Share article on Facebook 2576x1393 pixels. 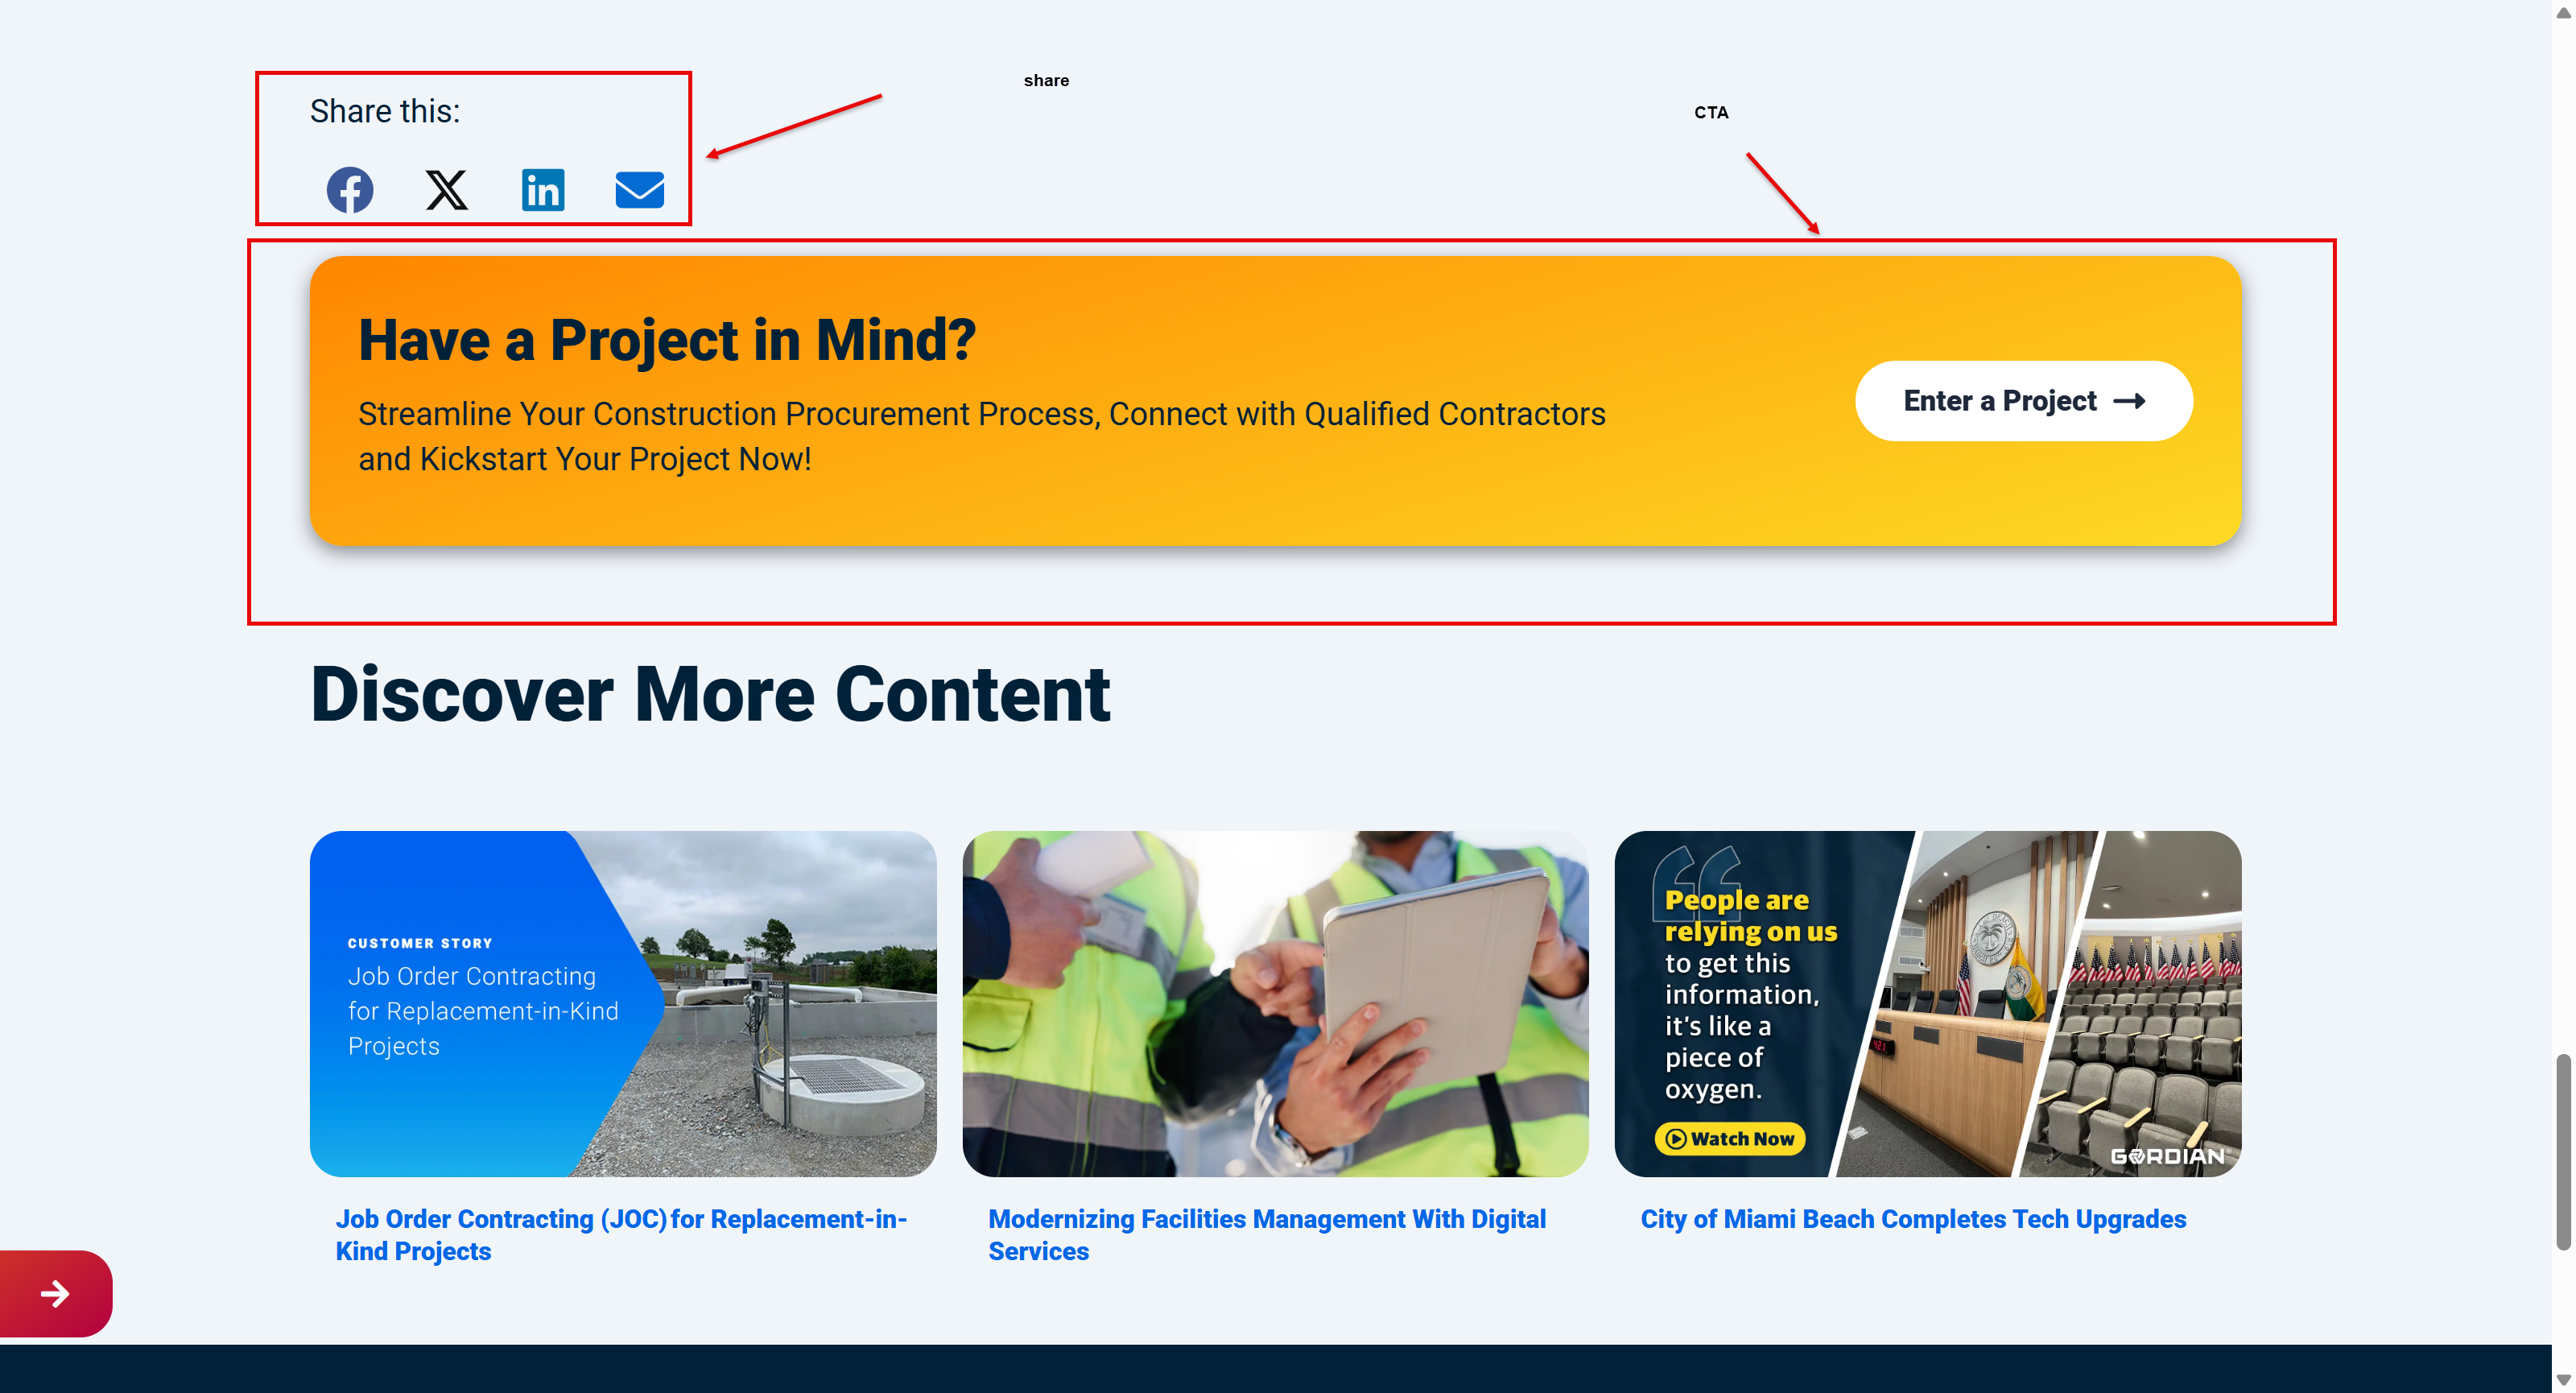(x=350, y=190)
